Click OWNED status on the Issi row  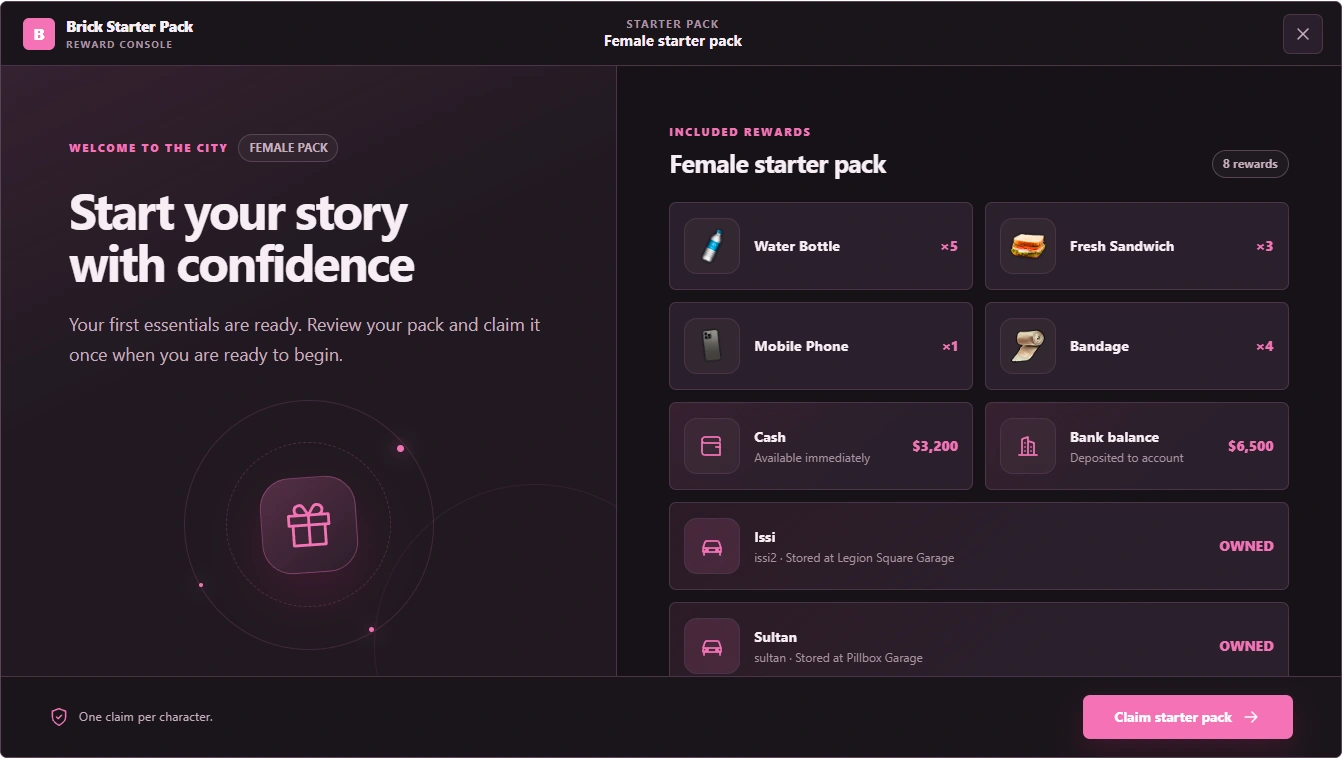click(x=1246, y=546)
